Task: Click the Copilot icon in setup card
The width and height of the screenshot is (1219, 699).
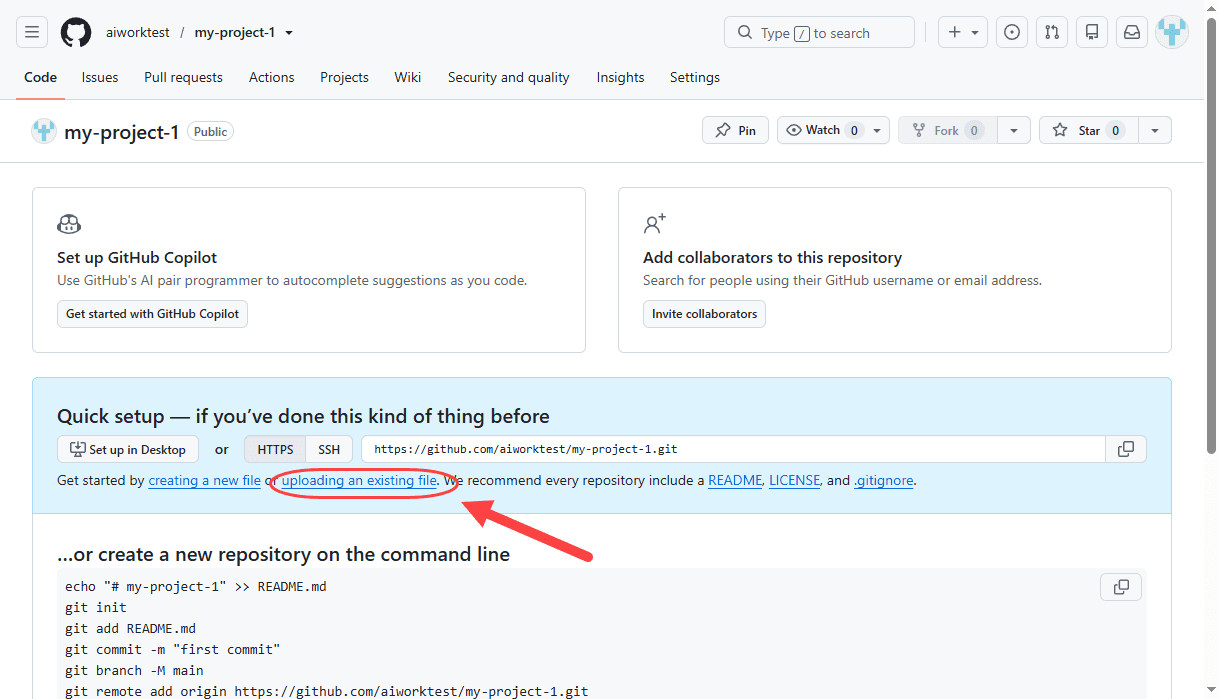Action: [69, 224]
